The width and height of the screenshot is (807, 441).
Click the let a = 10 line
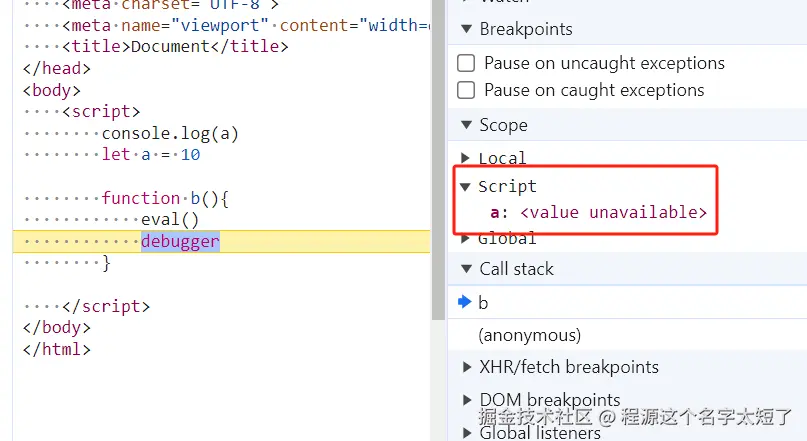coord(151,154)
